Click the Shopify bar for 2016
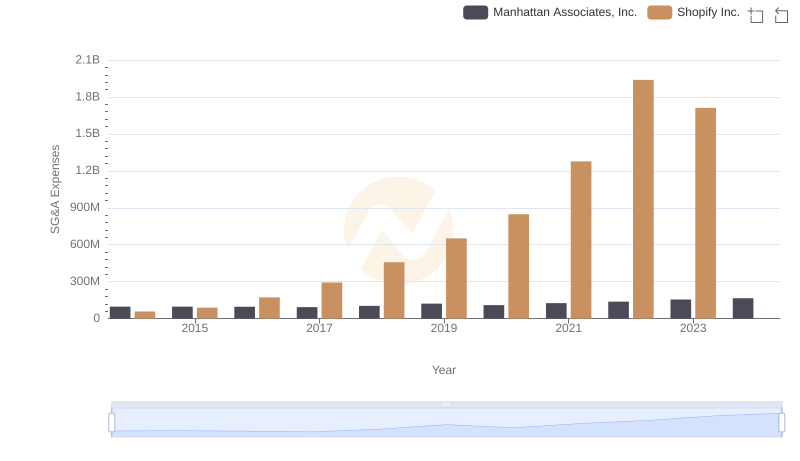 269,308
